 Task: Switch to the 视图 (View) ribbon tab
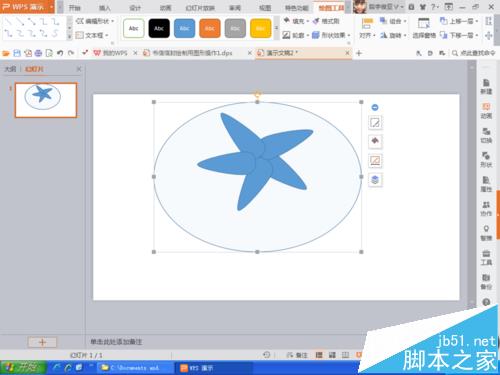pos(265,8)
